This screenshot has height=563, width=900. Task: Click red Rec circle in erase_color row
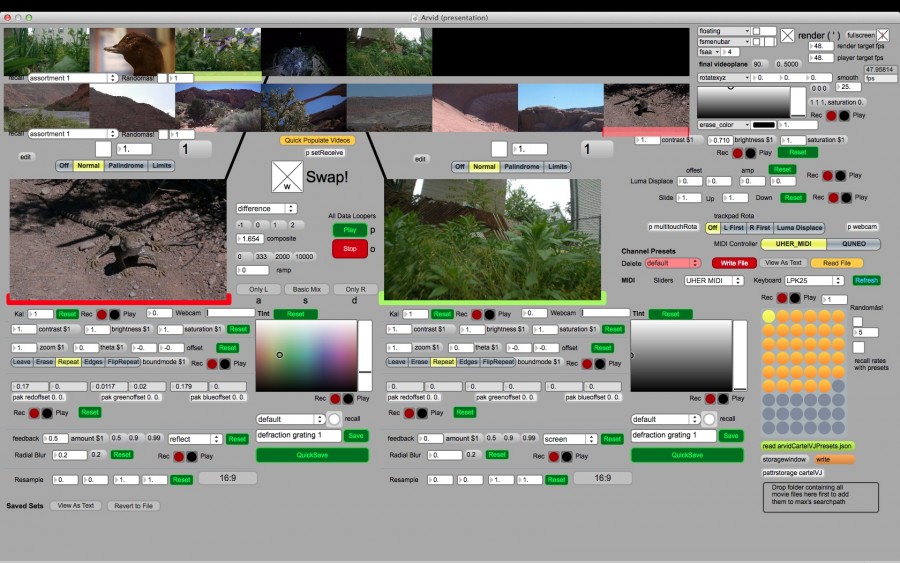831,115
